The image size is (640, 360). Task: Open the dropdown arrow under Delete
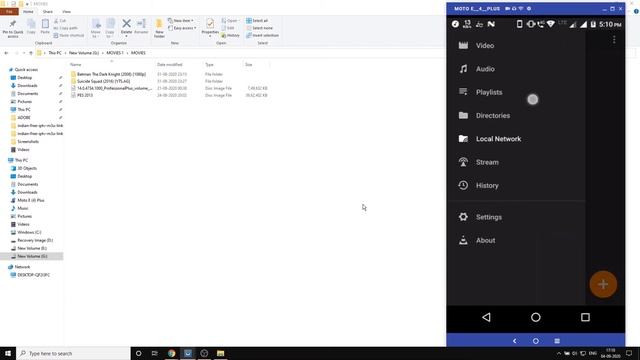127,36
